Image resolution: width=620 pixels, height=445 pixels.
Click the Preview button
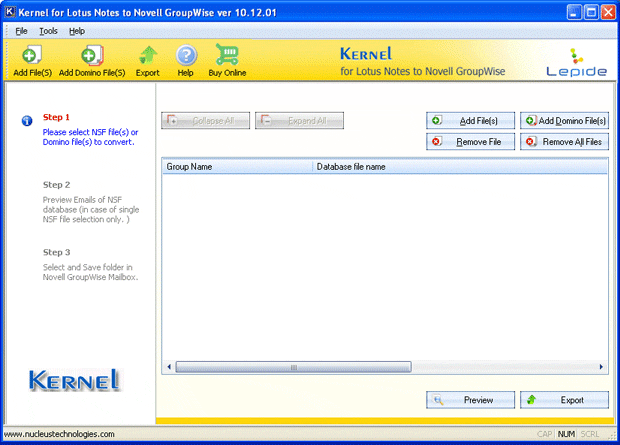[x=470, y=400]
